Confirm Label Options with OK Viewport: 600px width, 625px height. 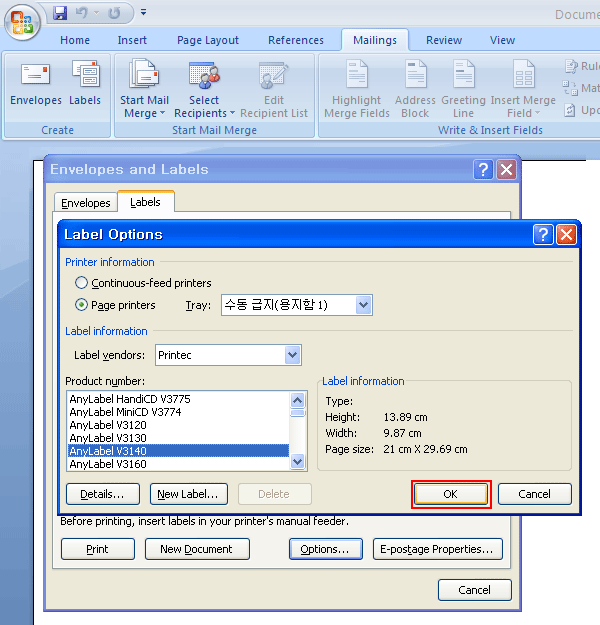click(451, 494)
